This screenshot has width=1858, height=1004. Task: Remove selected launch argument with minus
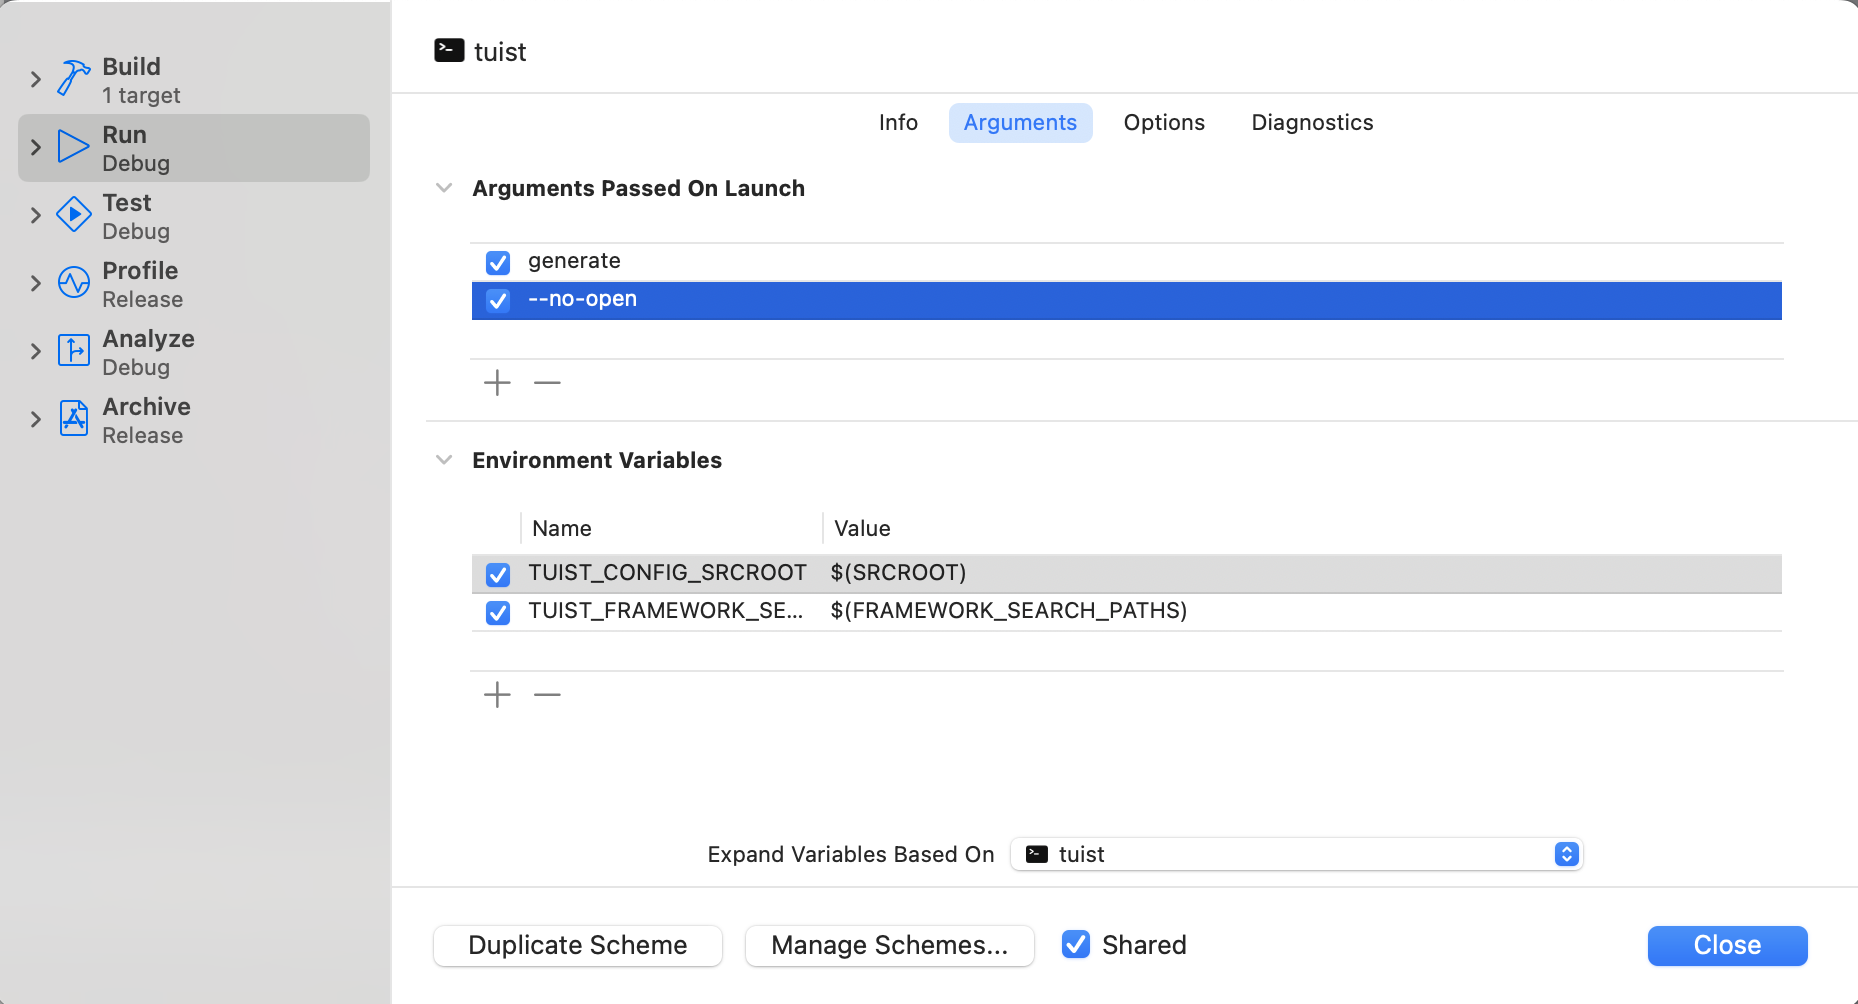click(547, 383)
